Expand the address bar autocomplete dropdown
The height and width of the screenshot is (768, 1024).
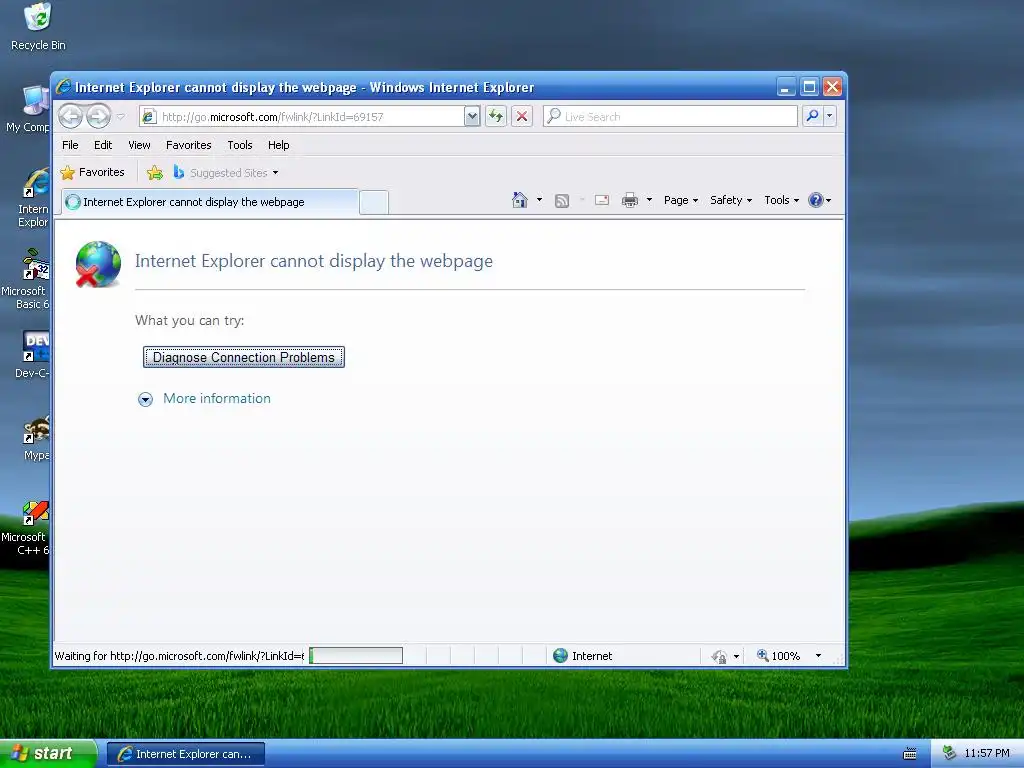pos(472,117)
